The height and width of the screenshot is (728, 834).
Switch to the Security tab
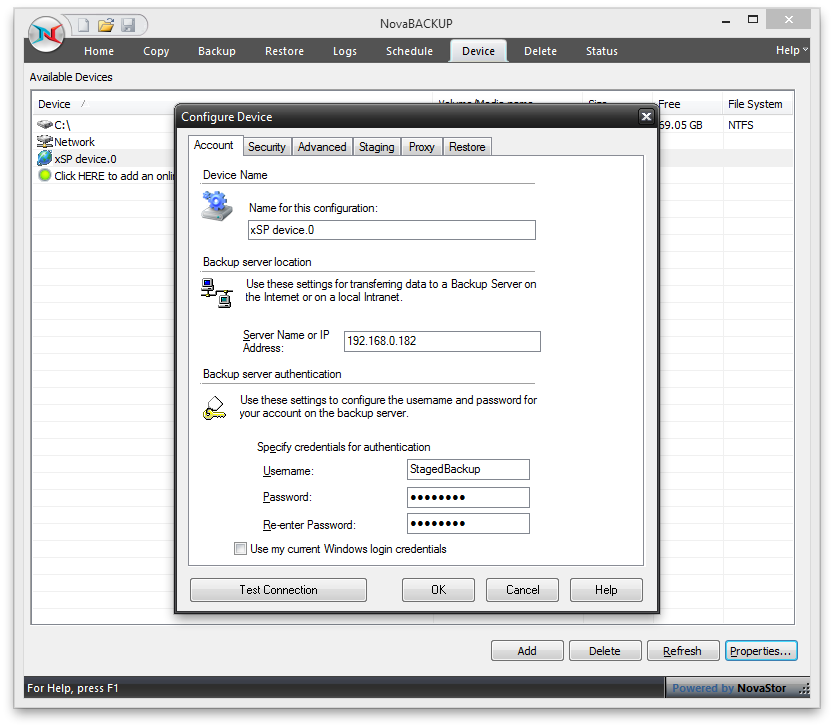[266, 147]
